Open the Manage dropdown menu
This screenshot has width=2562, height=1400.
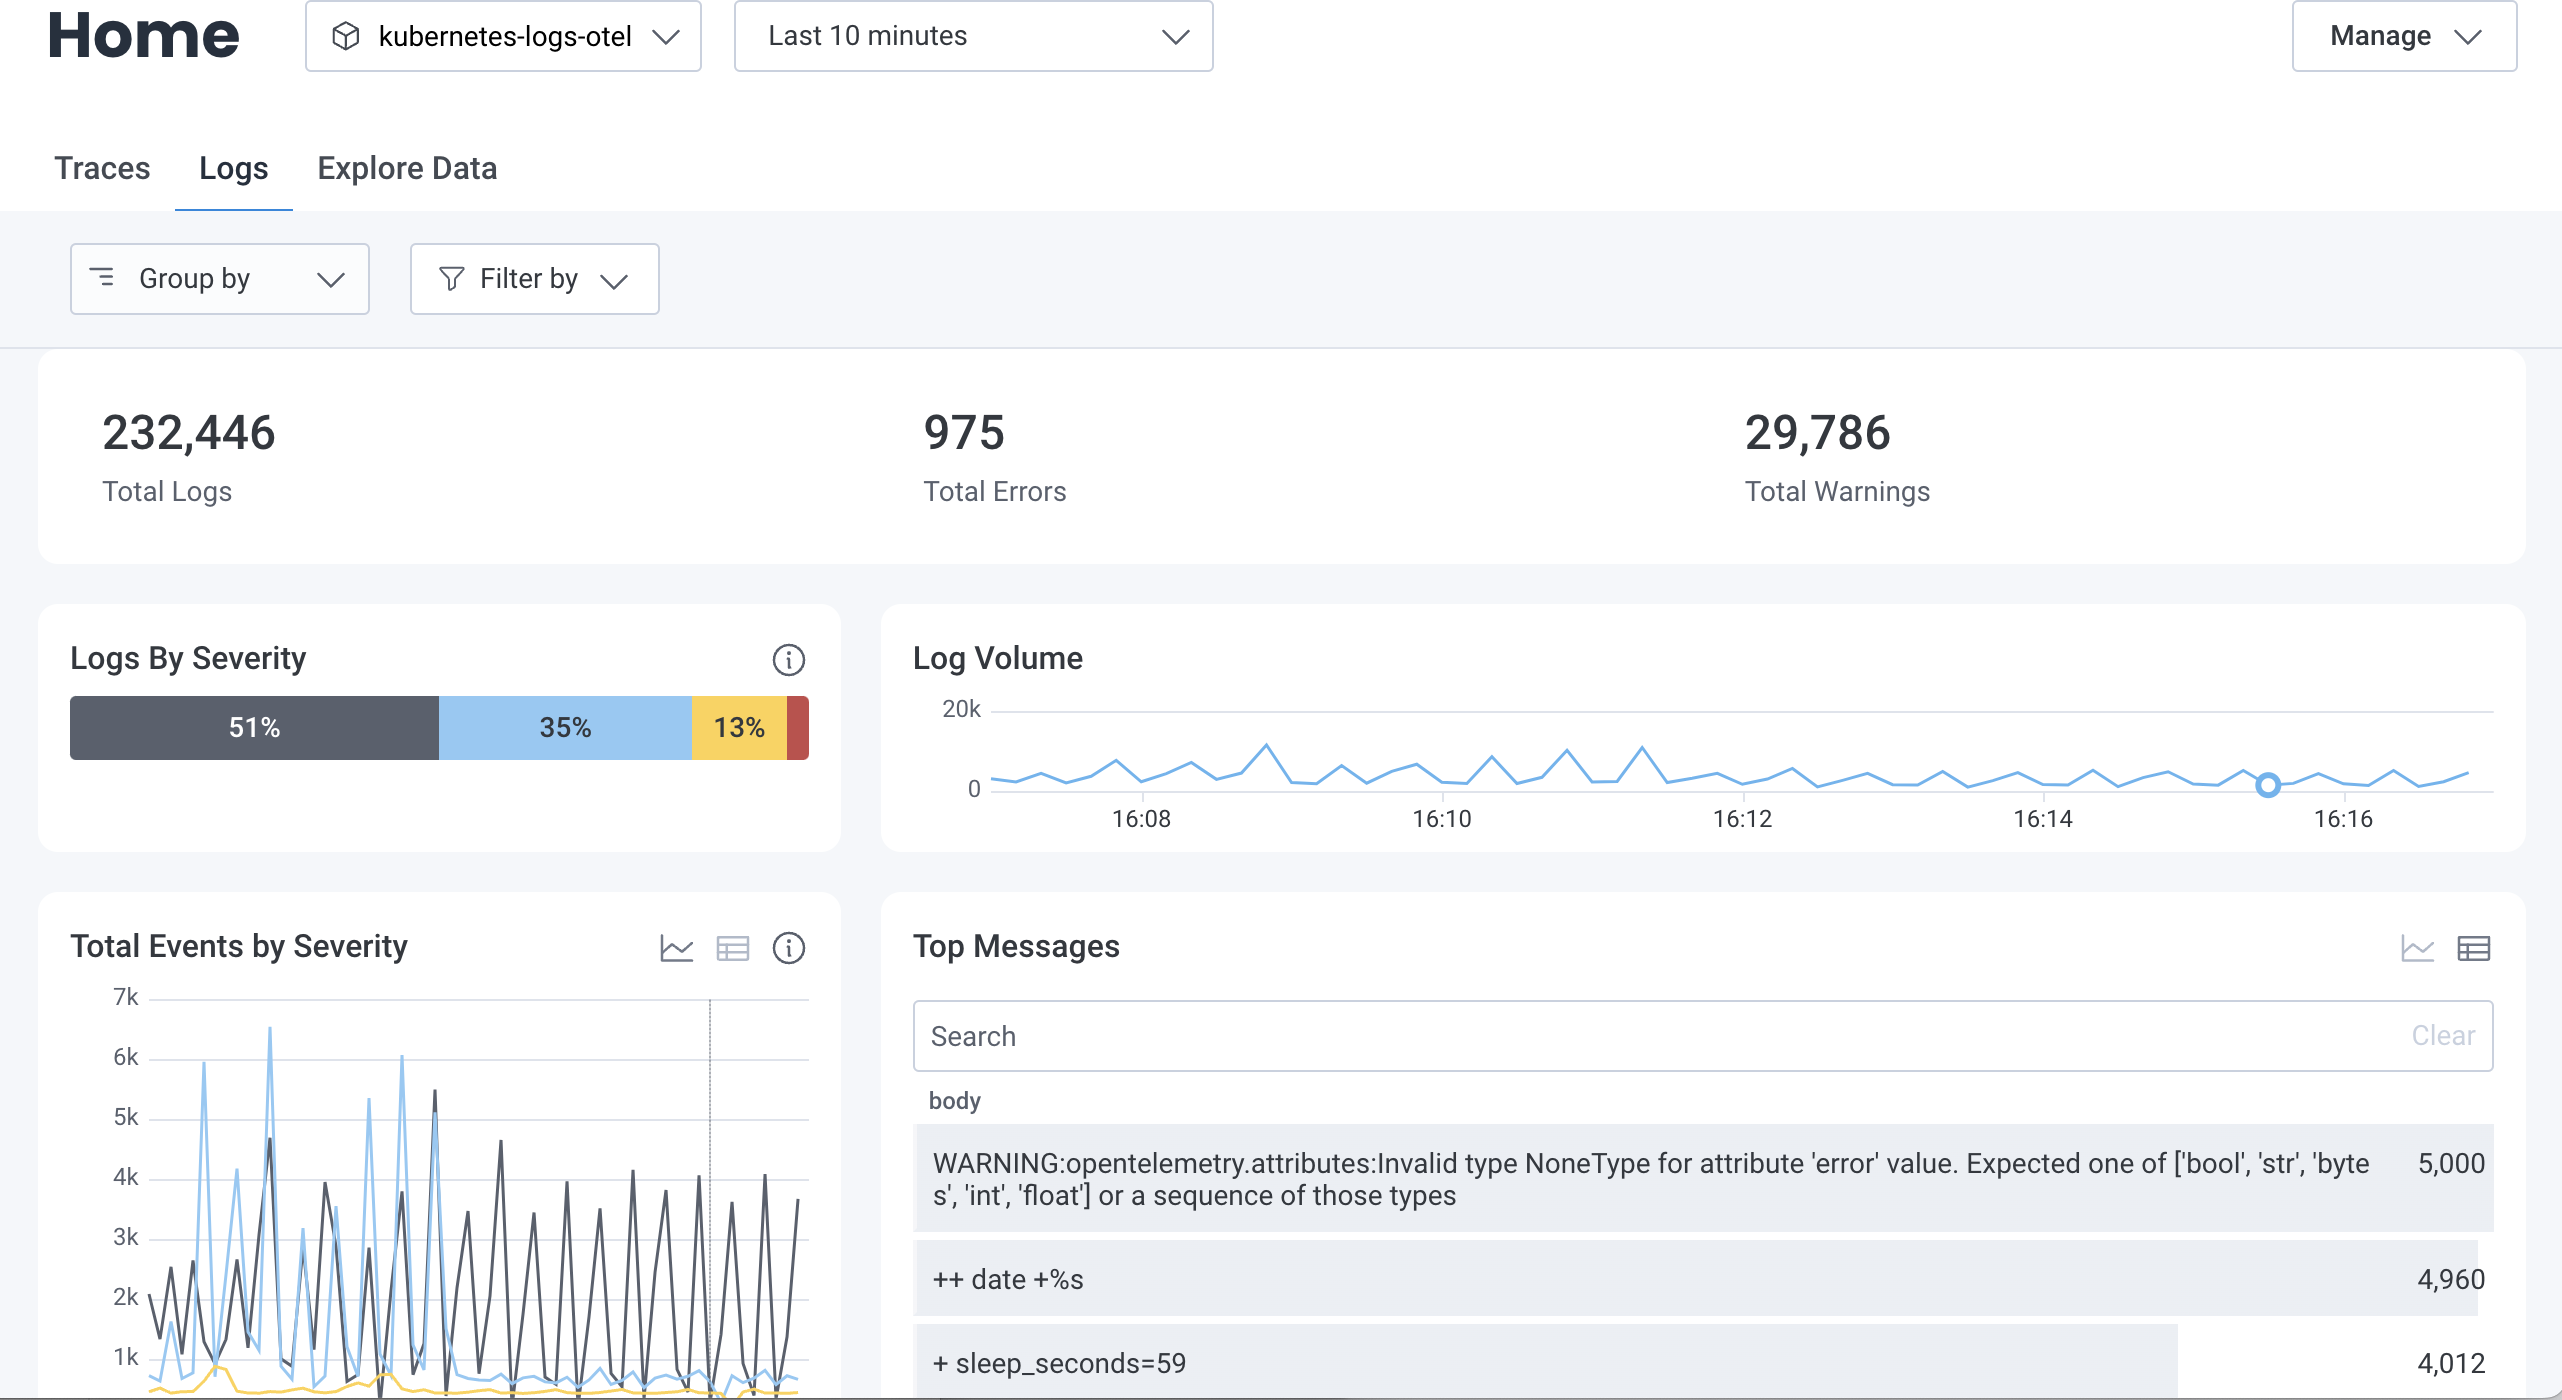(2403, 37)
